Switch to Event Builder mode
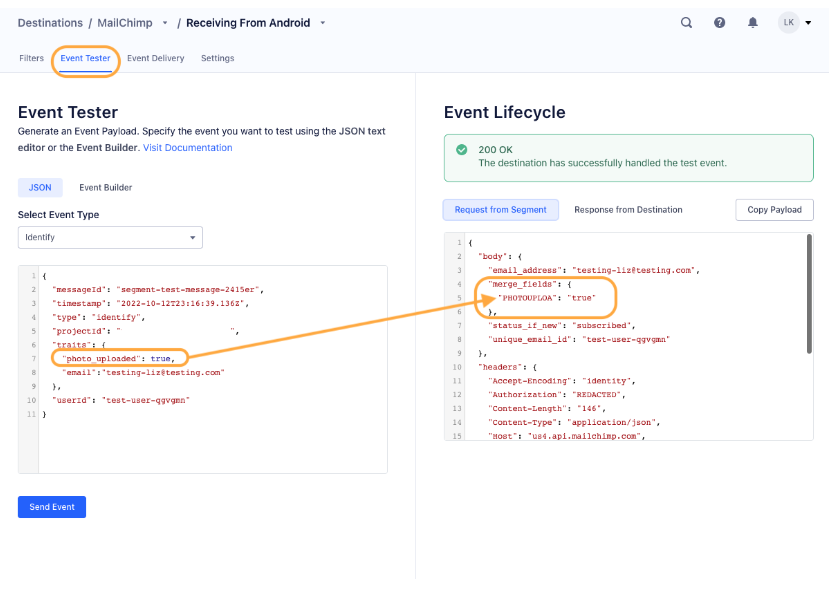 pos(105,187)
